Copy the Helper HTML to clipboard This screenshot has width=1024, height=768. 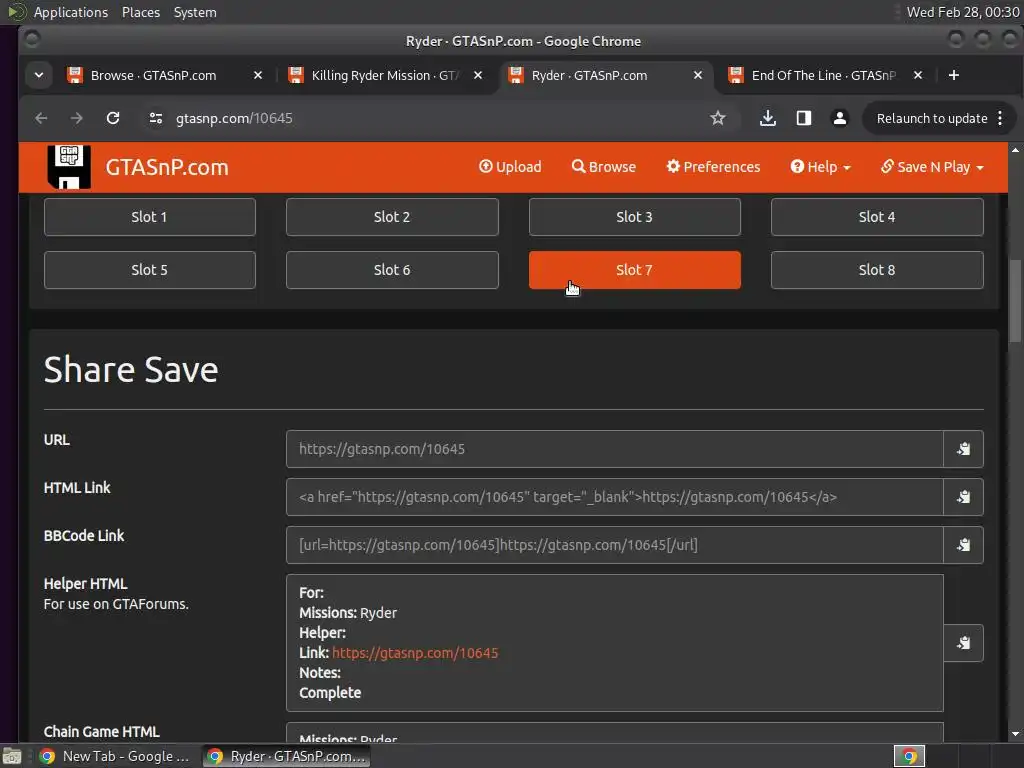tap(963, 643)
